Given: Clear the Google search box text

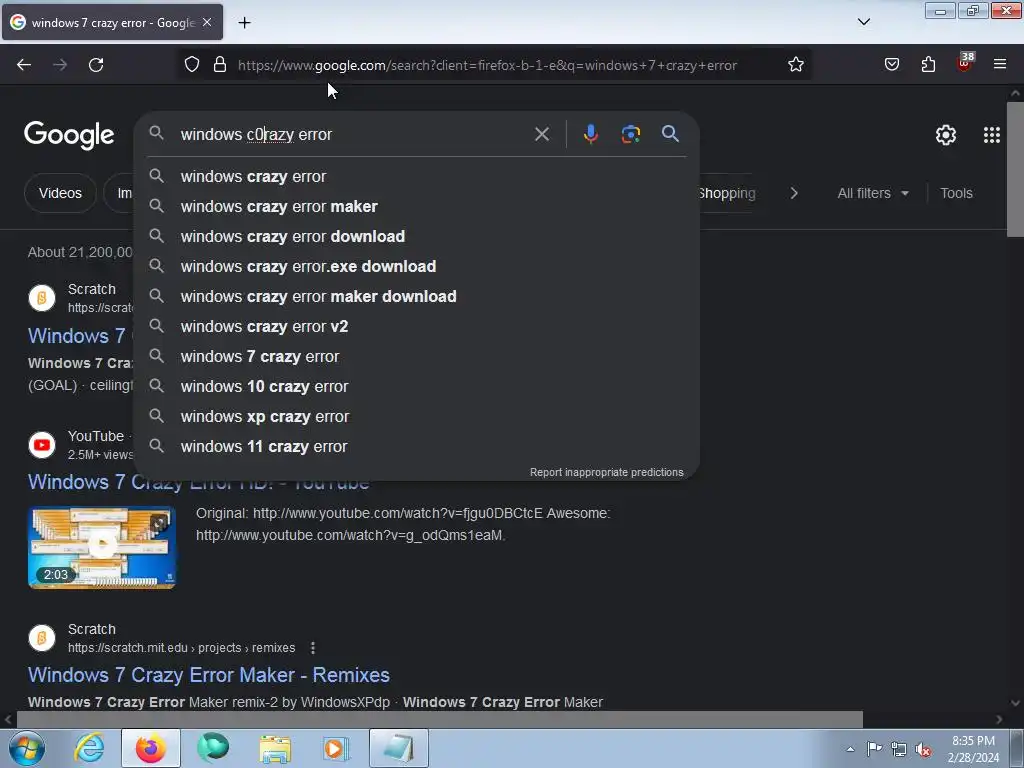Looking at the screenshot, I should pos(542,135).
